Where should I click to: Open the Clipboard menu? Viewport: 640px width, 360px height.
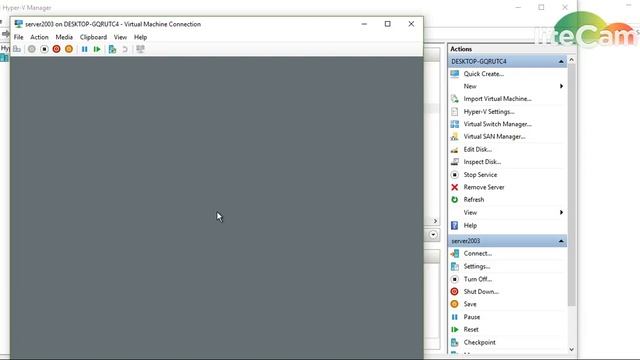pos(93,37)
